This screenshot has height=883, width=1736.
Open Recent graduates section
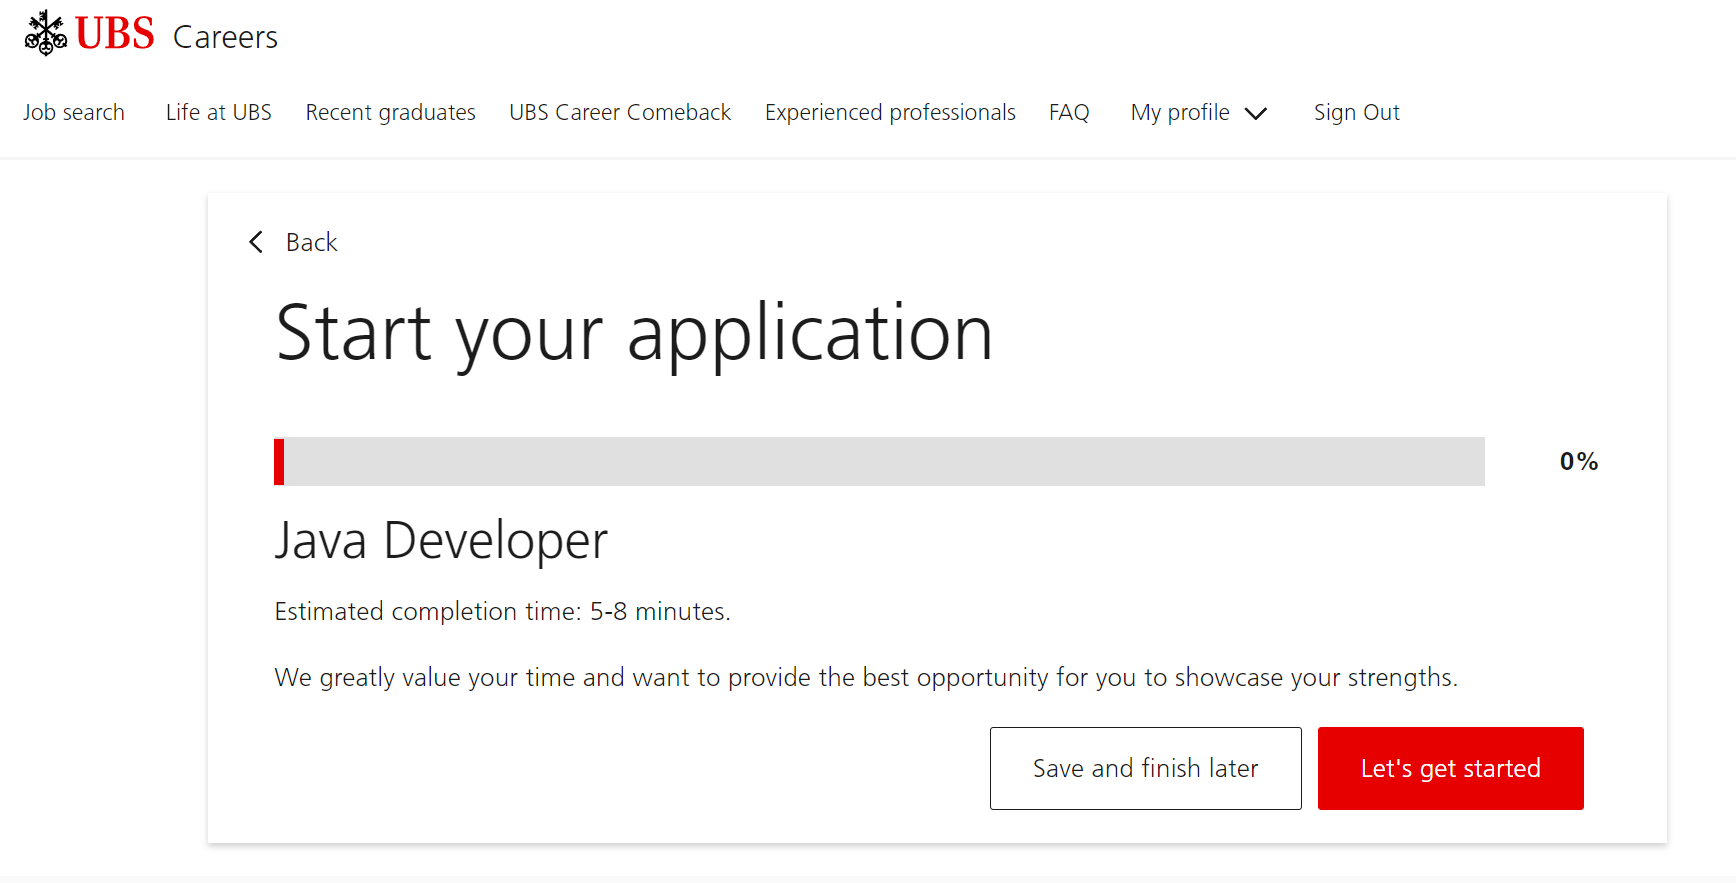click(x=391, y=112)
